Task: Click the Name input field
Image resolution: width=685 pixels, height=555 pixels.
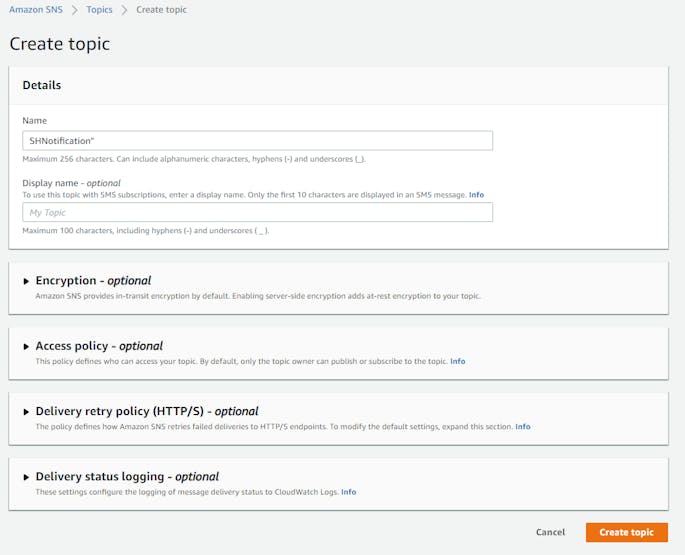Action: point(257,141)
